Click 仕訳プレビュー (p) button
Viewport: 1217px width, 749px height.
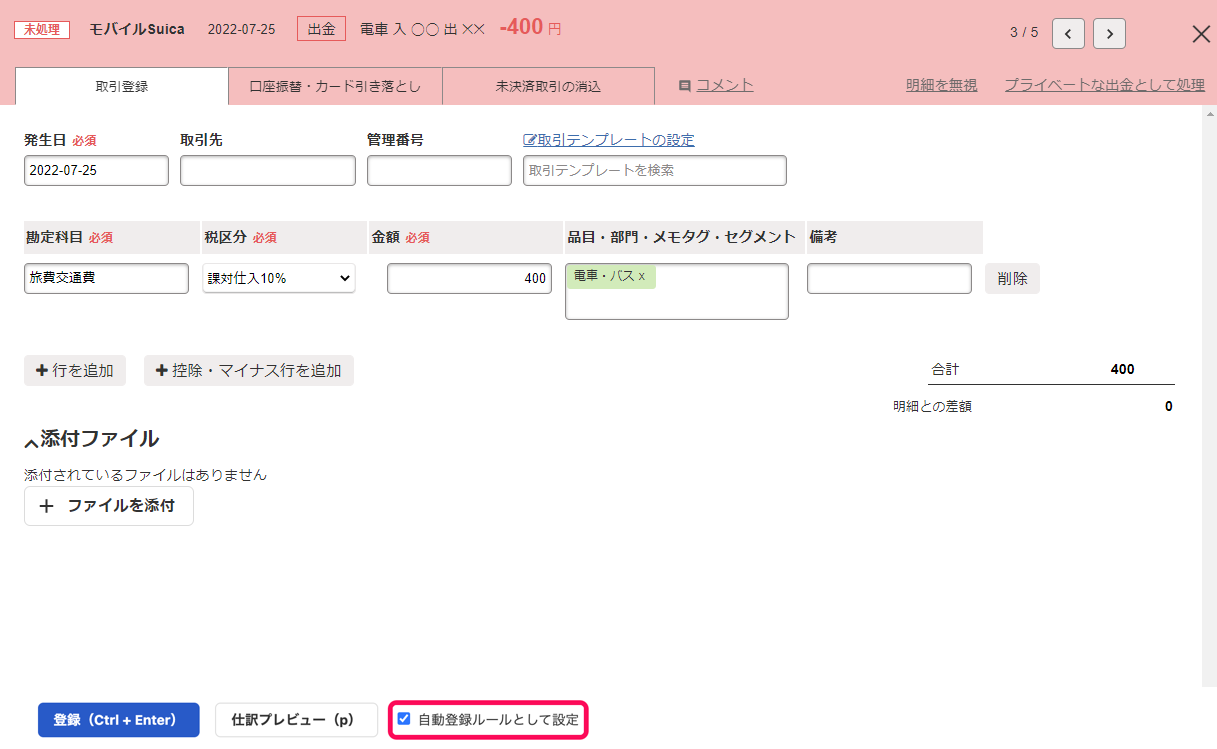[296, 720]
